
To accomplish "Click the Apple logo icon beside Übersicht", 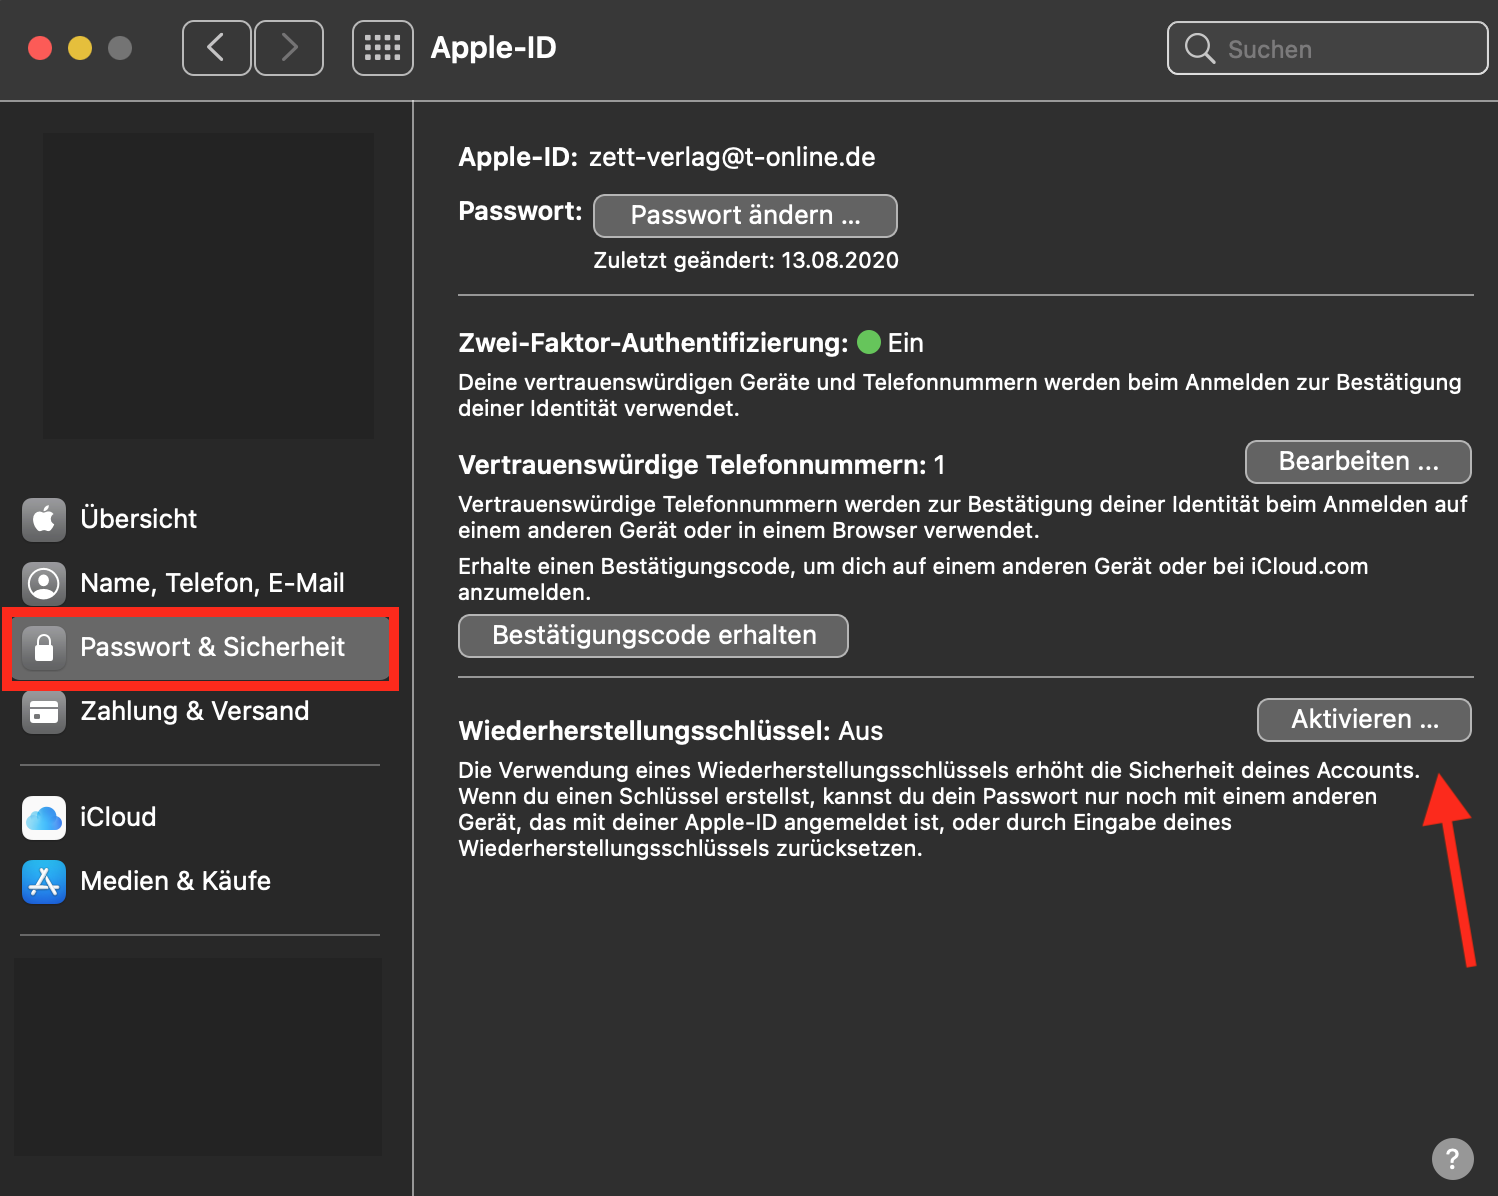I will (44, 519).
